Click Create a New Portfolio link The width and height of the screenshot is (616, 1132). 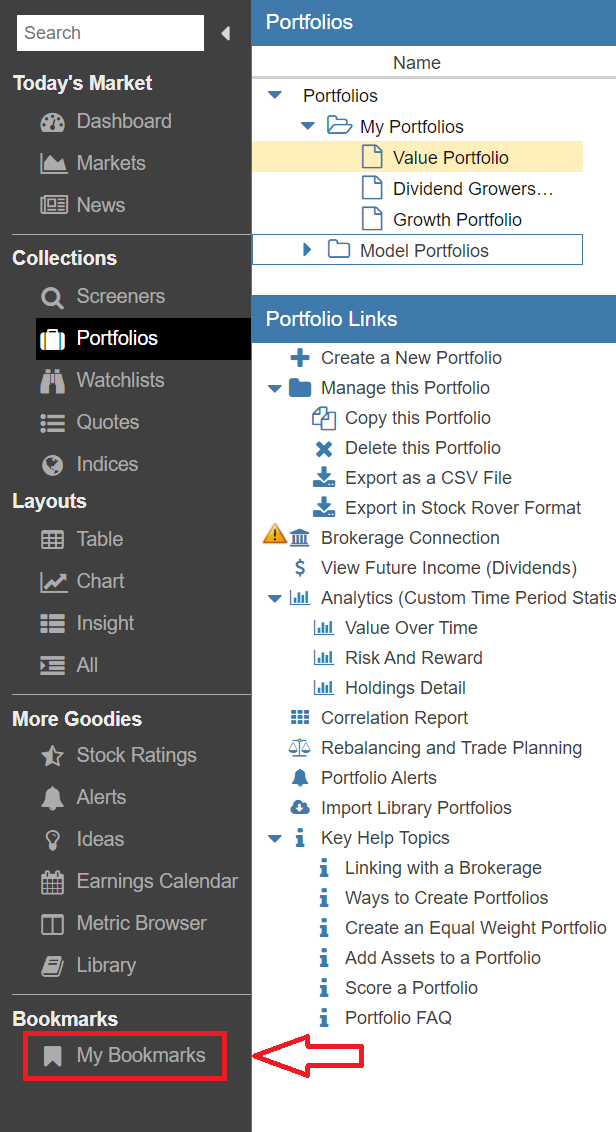(x=411, y=358)
